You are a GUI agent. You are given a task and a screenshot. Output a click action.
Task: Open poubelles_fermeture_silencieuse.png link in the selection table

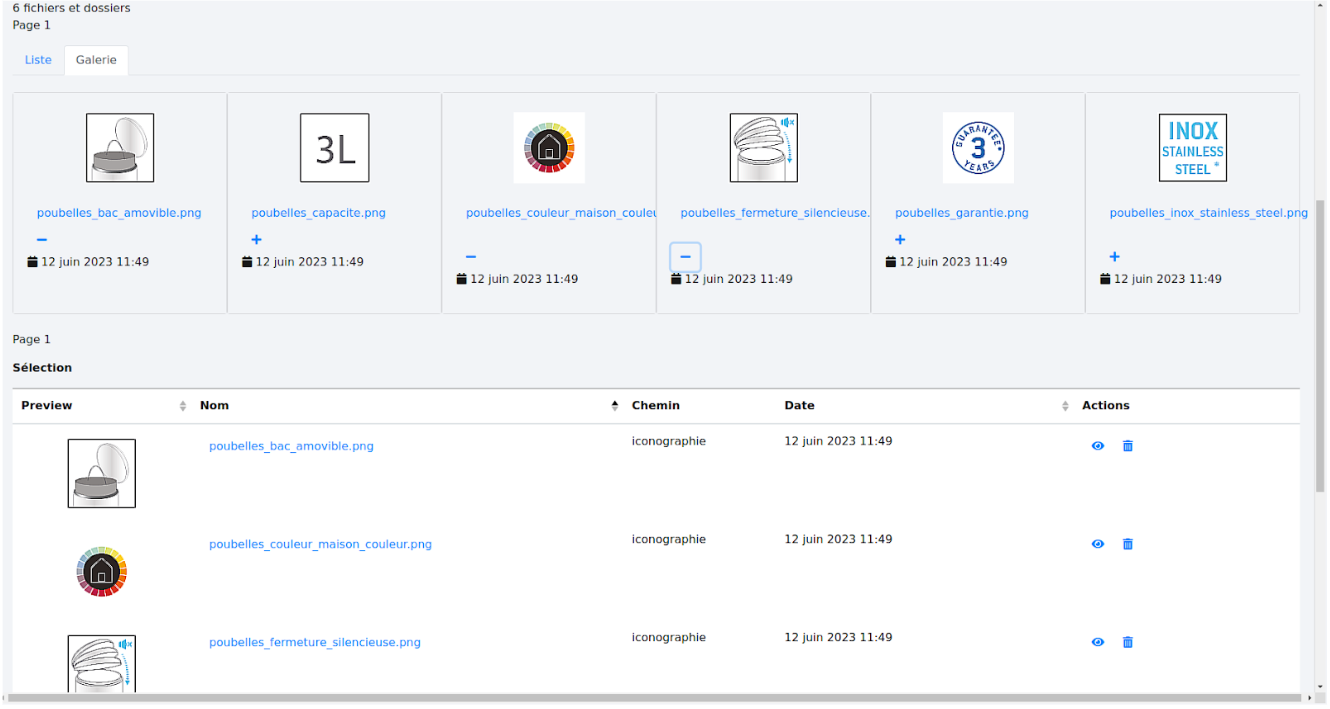[x=314, y=643]
